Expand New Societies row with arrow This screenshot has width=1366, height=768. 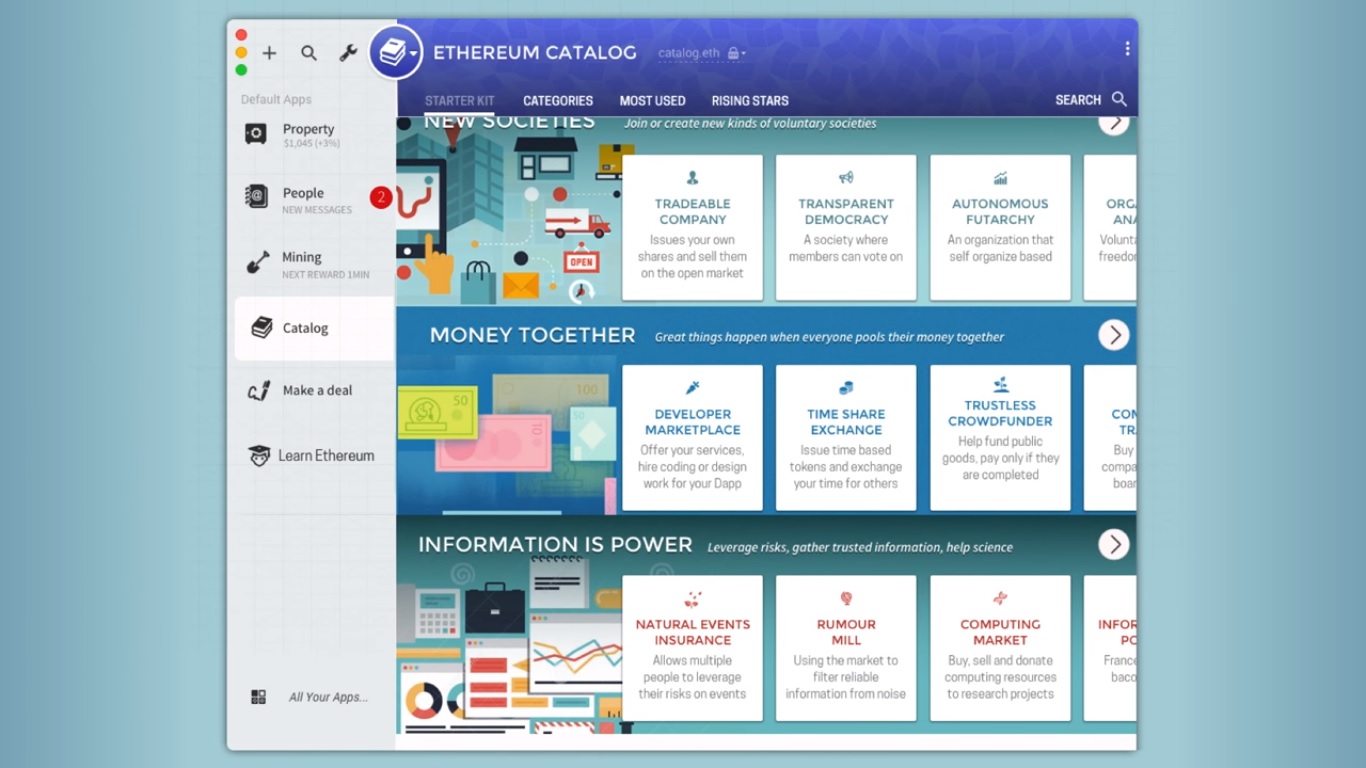click(1114, 124)
